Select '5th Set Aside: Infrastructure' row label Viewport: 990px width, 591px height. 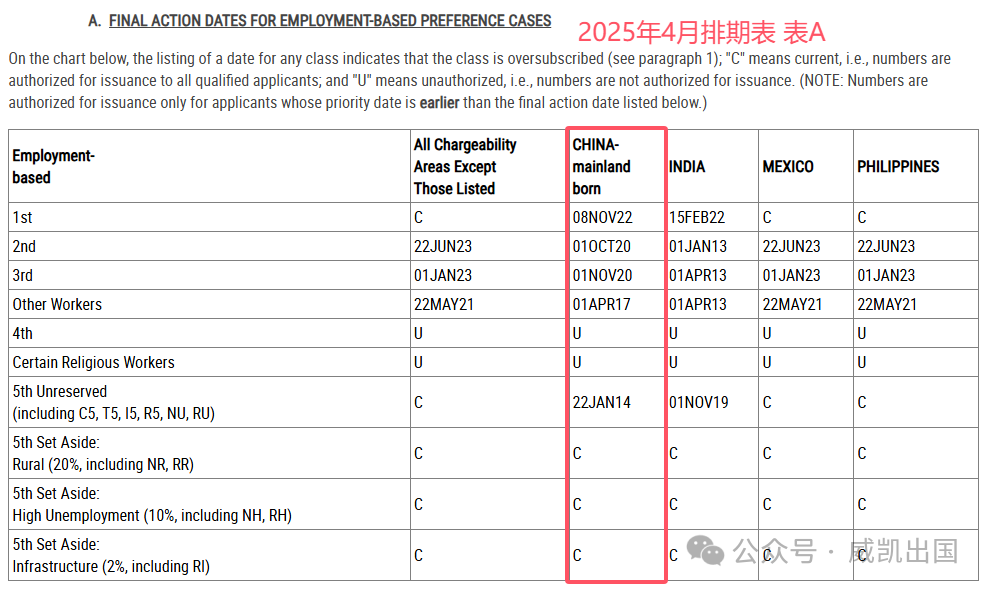pos(111,556)
